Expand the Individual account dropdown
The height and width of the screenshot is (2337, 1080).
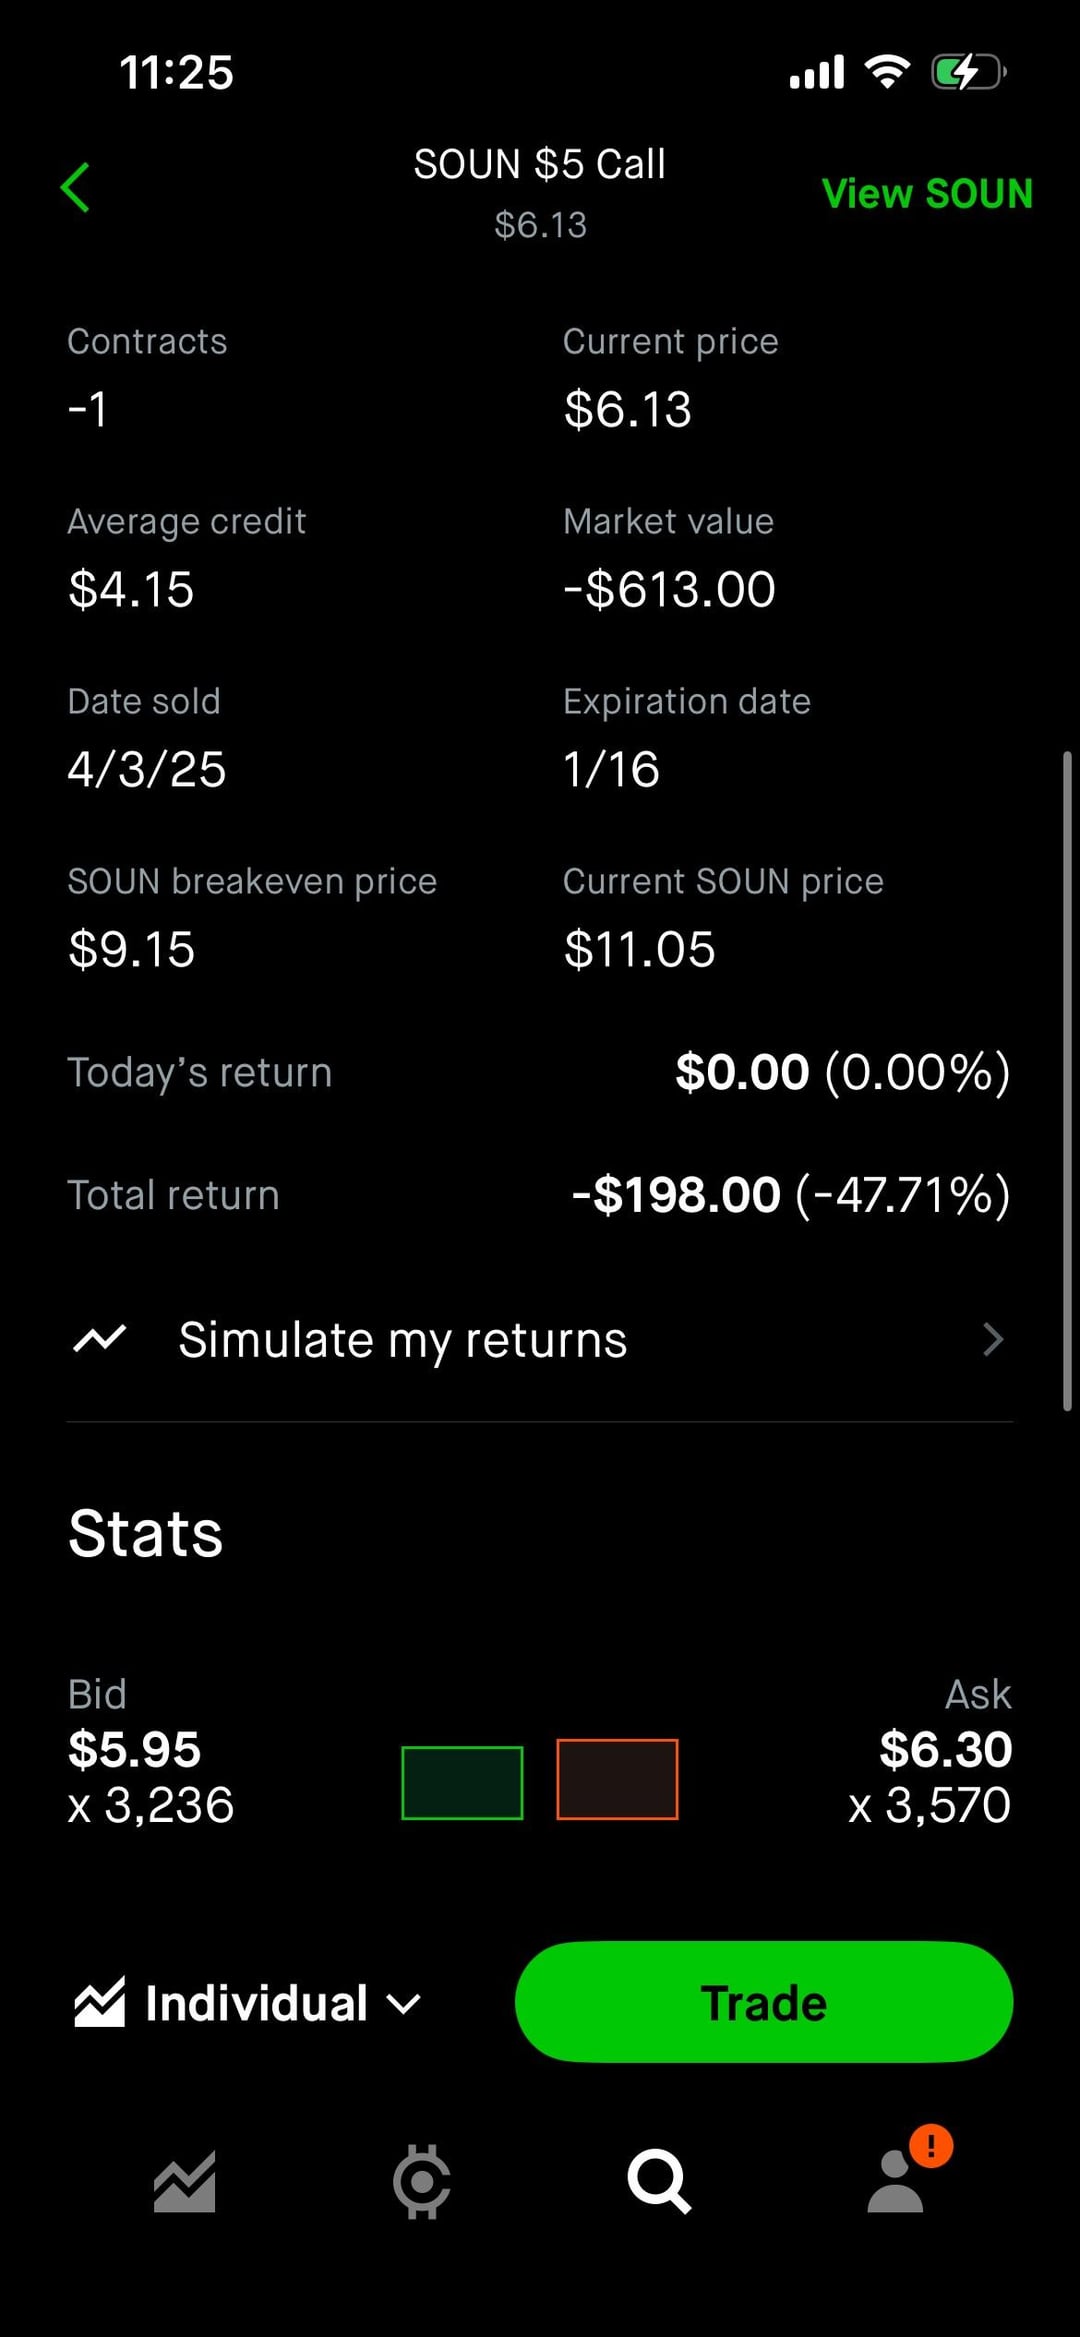point(257,2003)
